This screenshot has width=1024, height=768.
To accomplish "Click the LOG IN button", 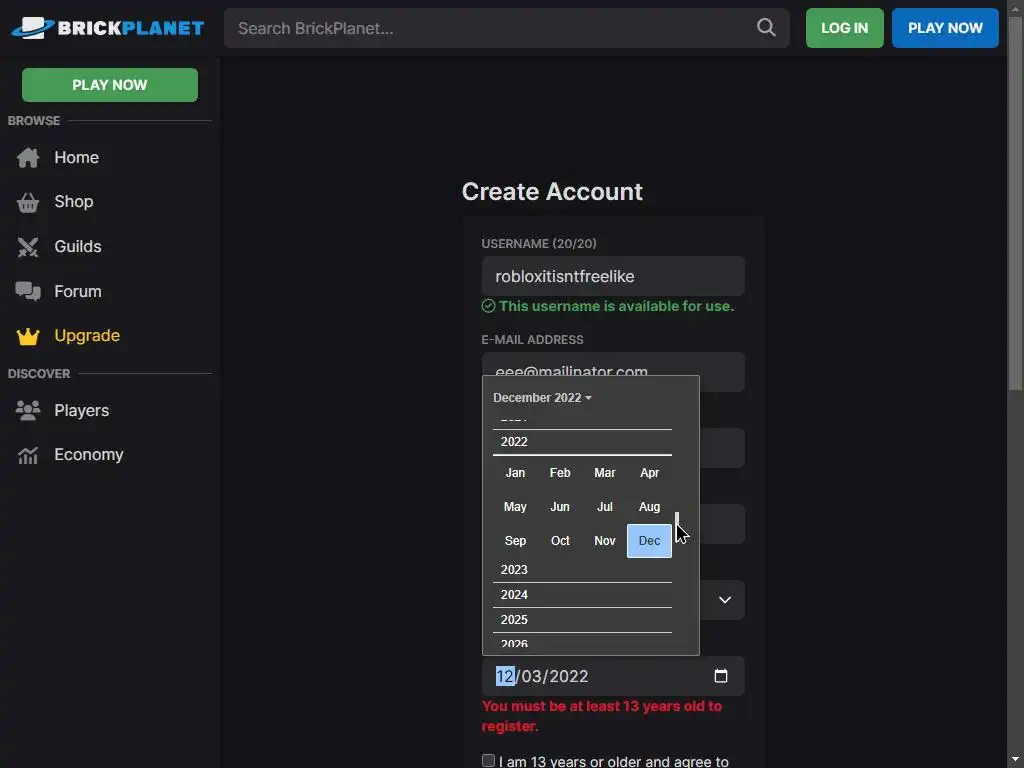I will coord(844,28).
